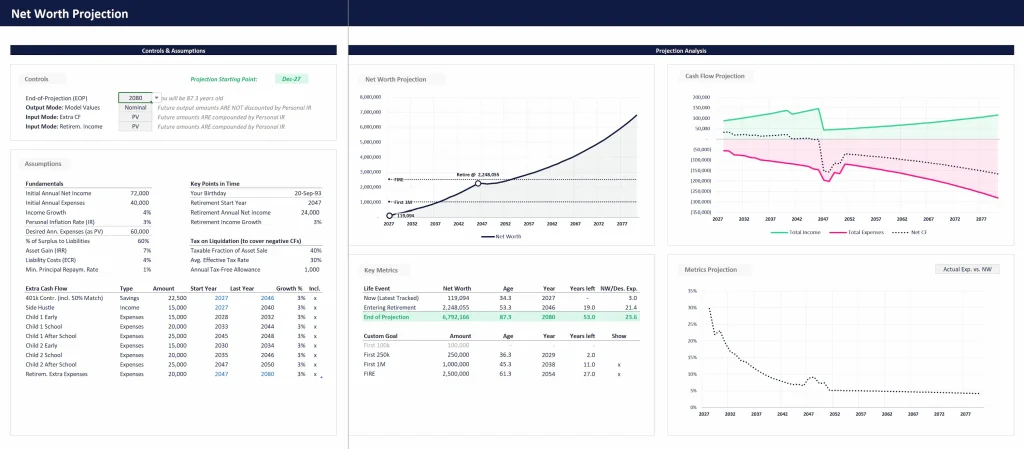Viewport: 1024px width, 449px height.
Task: Click the Dec-27 projection starting point cell
Action: pyautogui.click(x=291, y=78)
